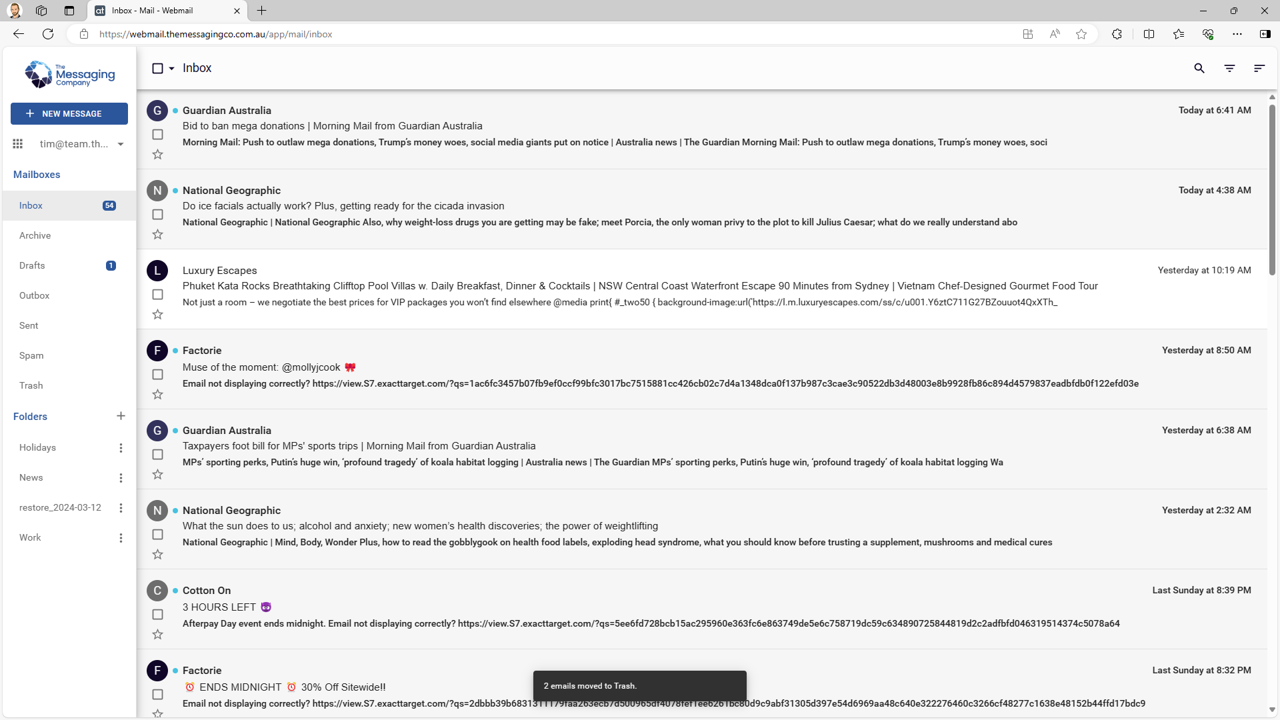Star the What the sun does email

pyautogui.click(x=157, y=555)
